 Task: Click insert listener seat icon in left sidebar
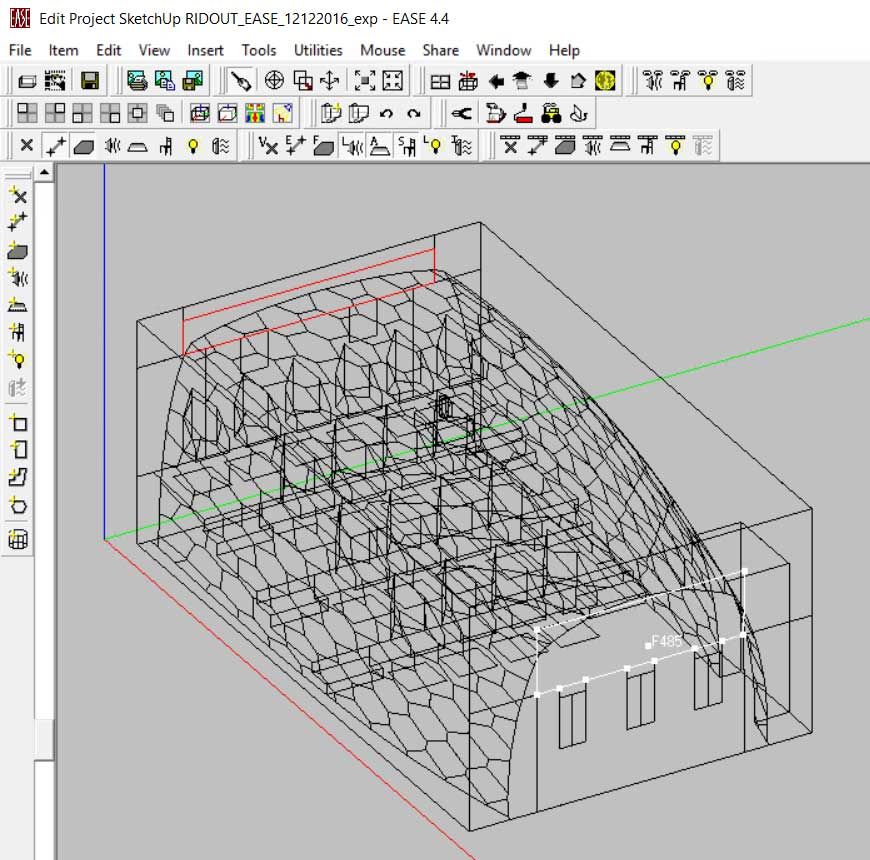[x=18, y=332]
